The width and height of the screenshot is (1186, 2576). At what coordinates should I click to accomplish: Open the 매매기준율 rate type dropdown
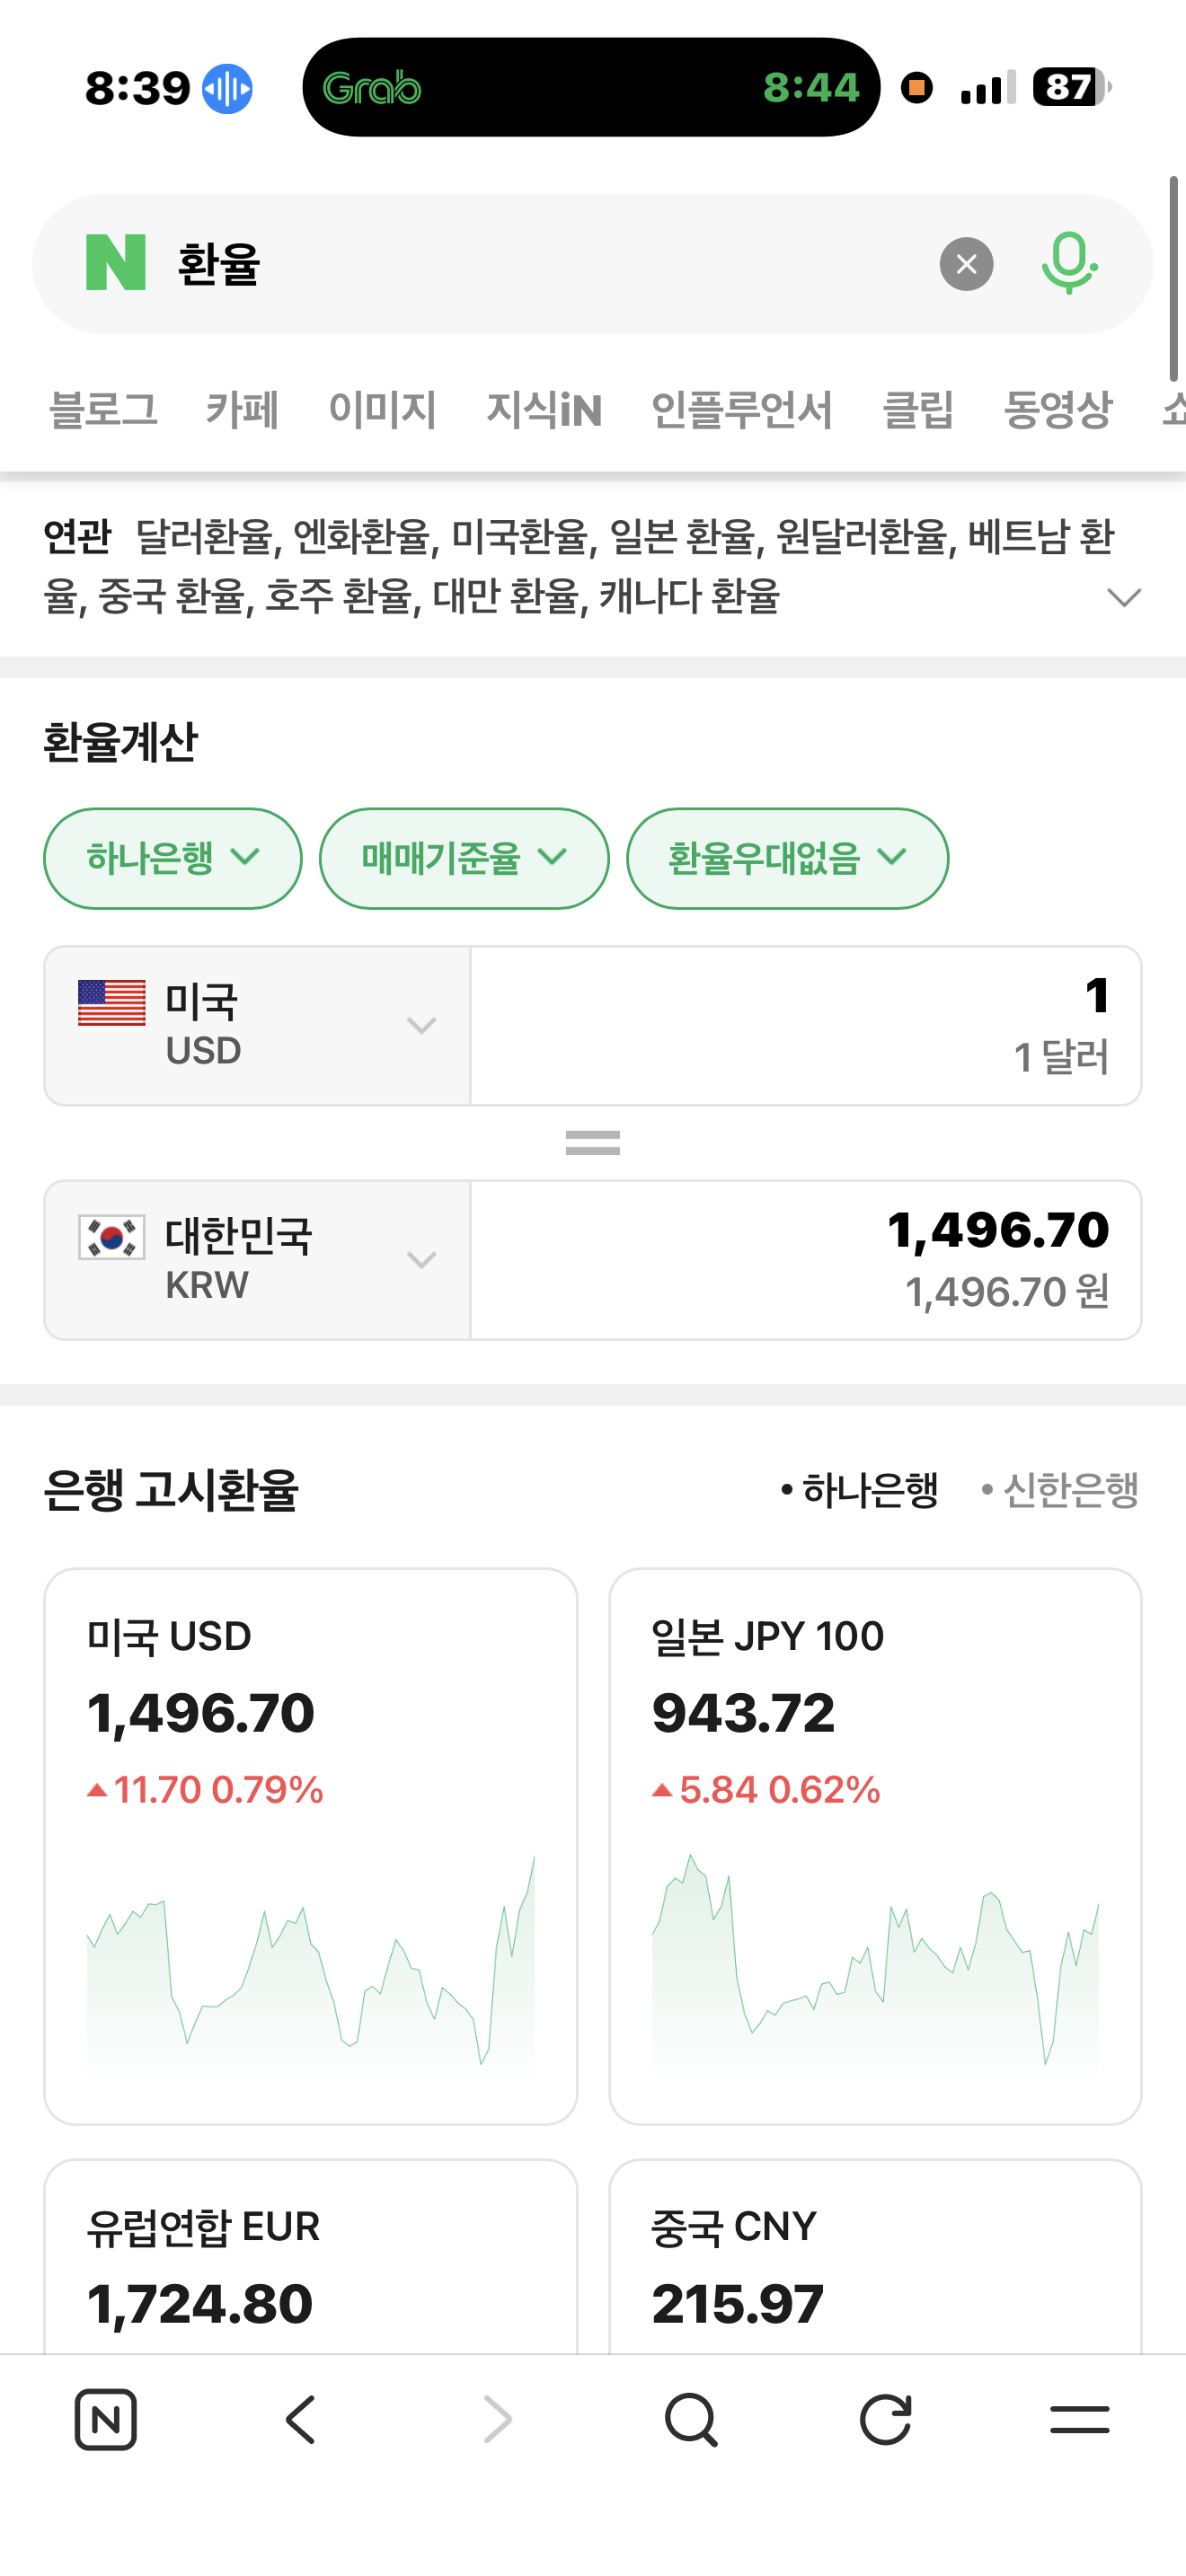464,858
